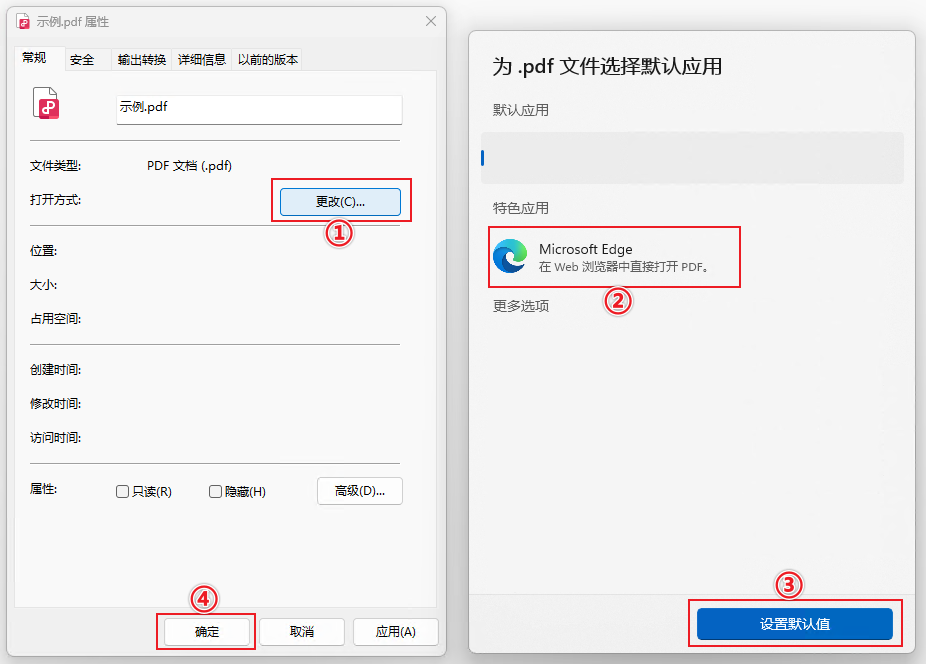The height and width of the screenshot is (664, 926).
Task: Expand 更多选项 in the app chooser
Action: tap(521, 306)
